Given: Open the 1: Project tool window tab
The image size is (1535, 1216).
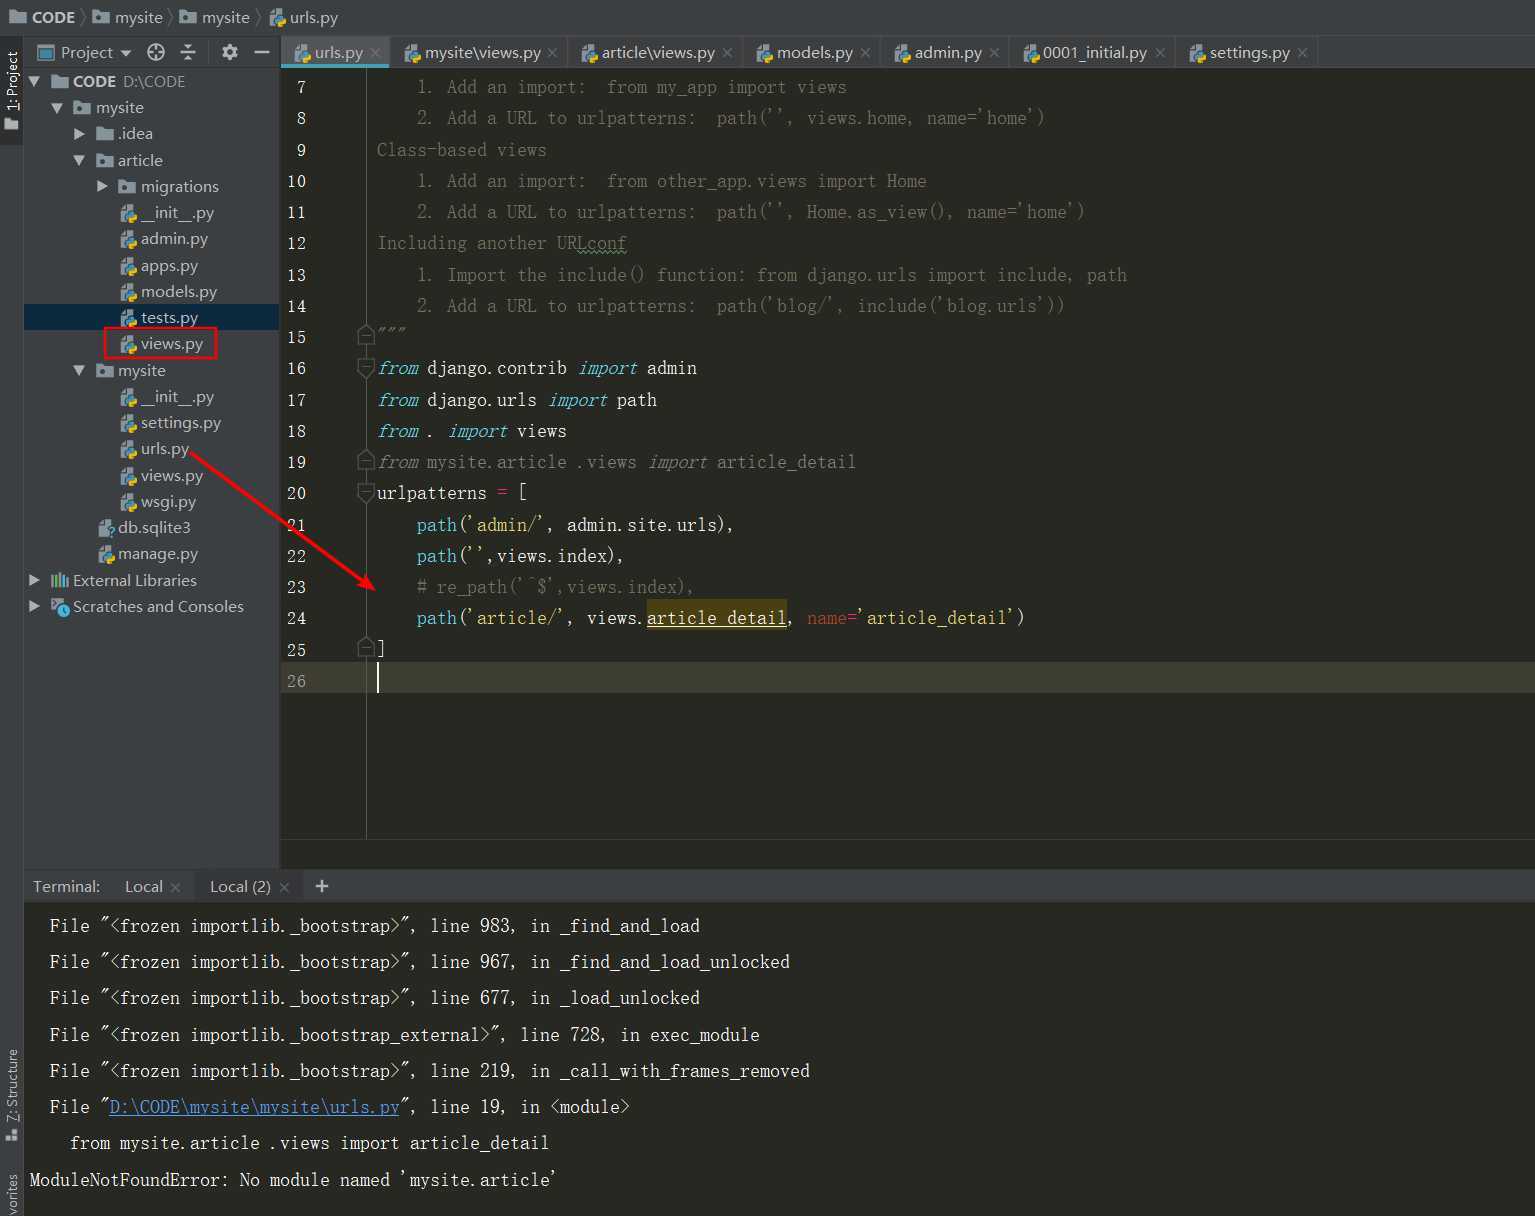Looking at the screenshot, I should [12, 92].
